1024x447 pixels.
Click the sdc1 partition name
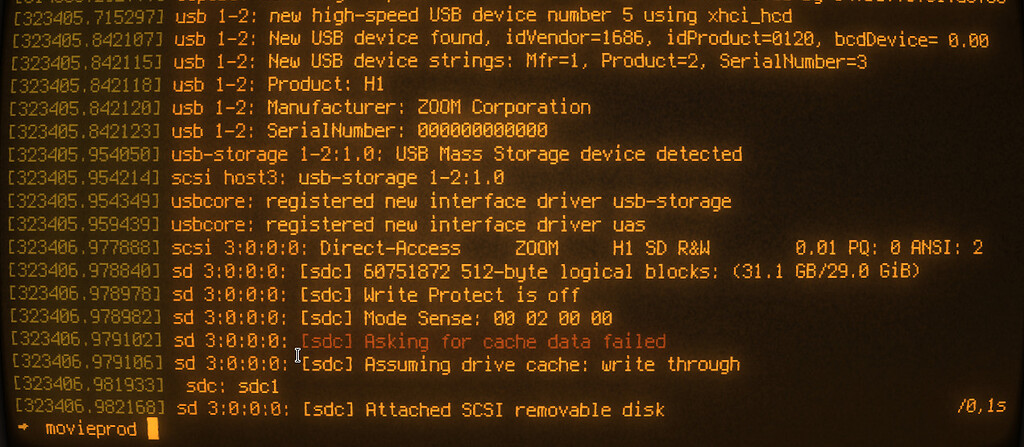(x=257, y=386)
